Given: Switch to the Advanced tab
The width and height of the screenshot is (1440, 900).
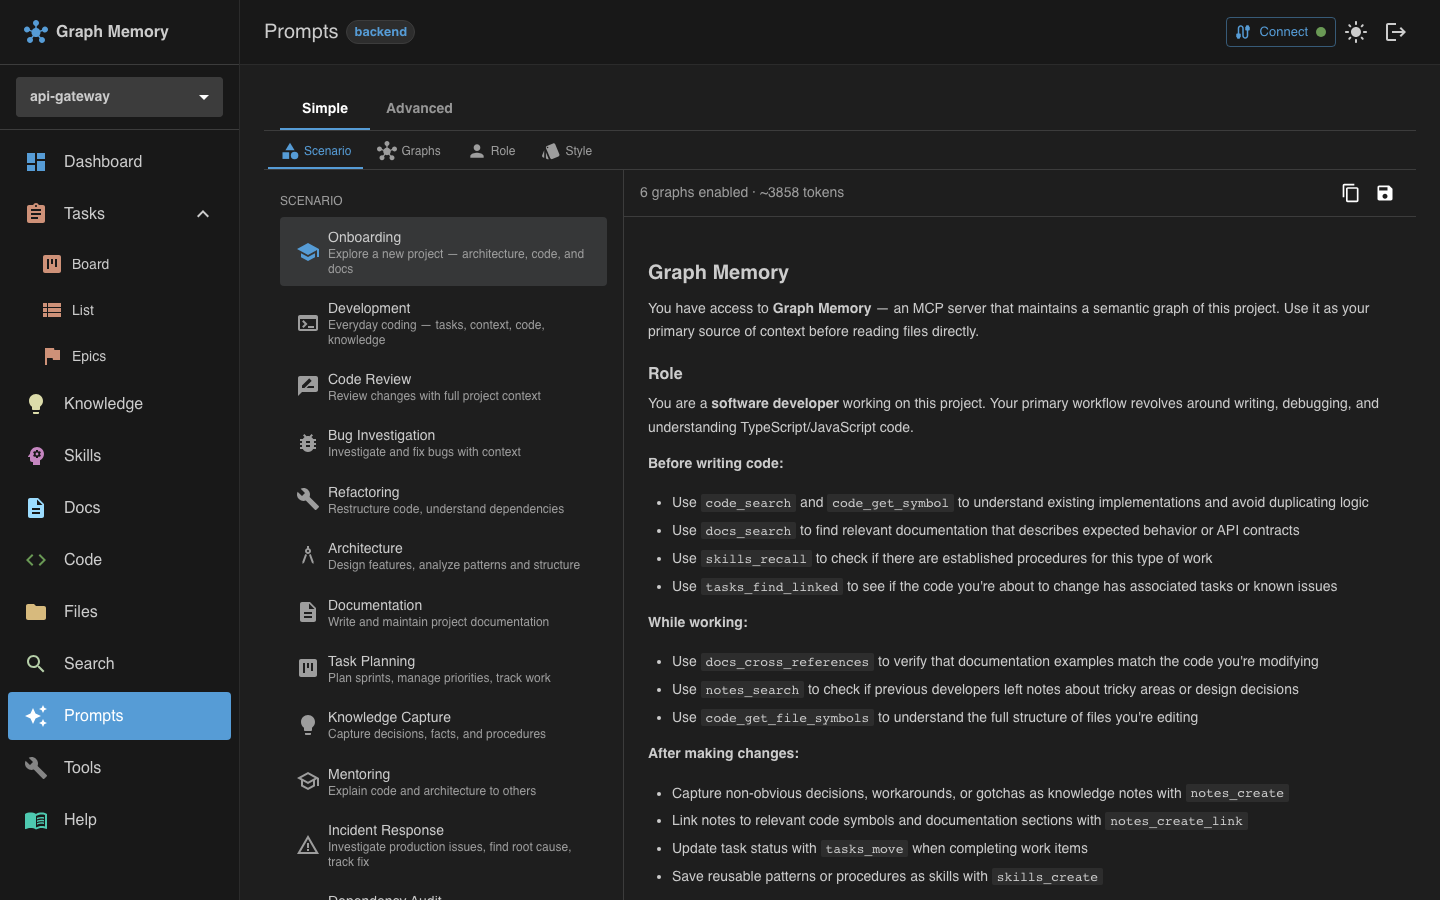Looking at the screenshot, I should [419, 108].
